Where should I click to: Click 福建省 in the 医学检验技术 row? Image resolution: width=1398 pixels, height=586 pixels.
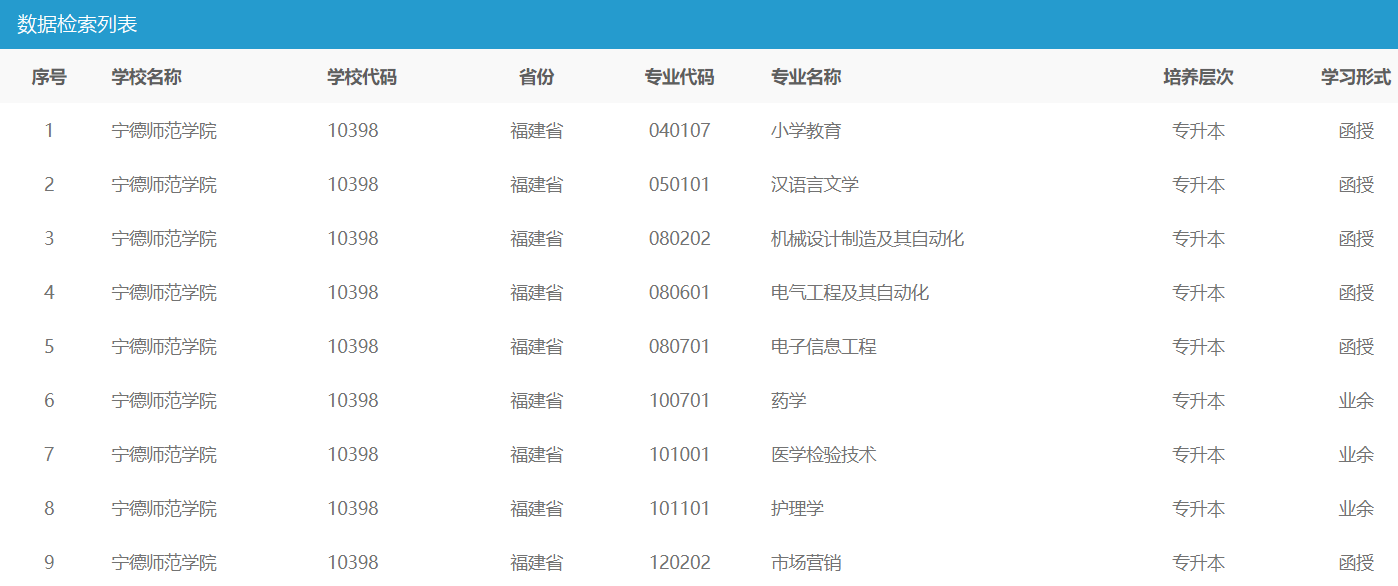(x=536, y=455)
